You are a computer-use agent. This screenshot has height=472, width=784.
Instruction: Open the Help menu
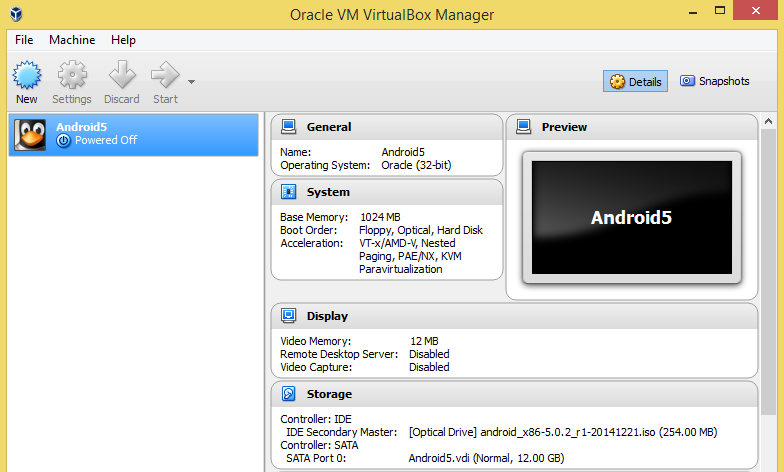click(123, 40)
